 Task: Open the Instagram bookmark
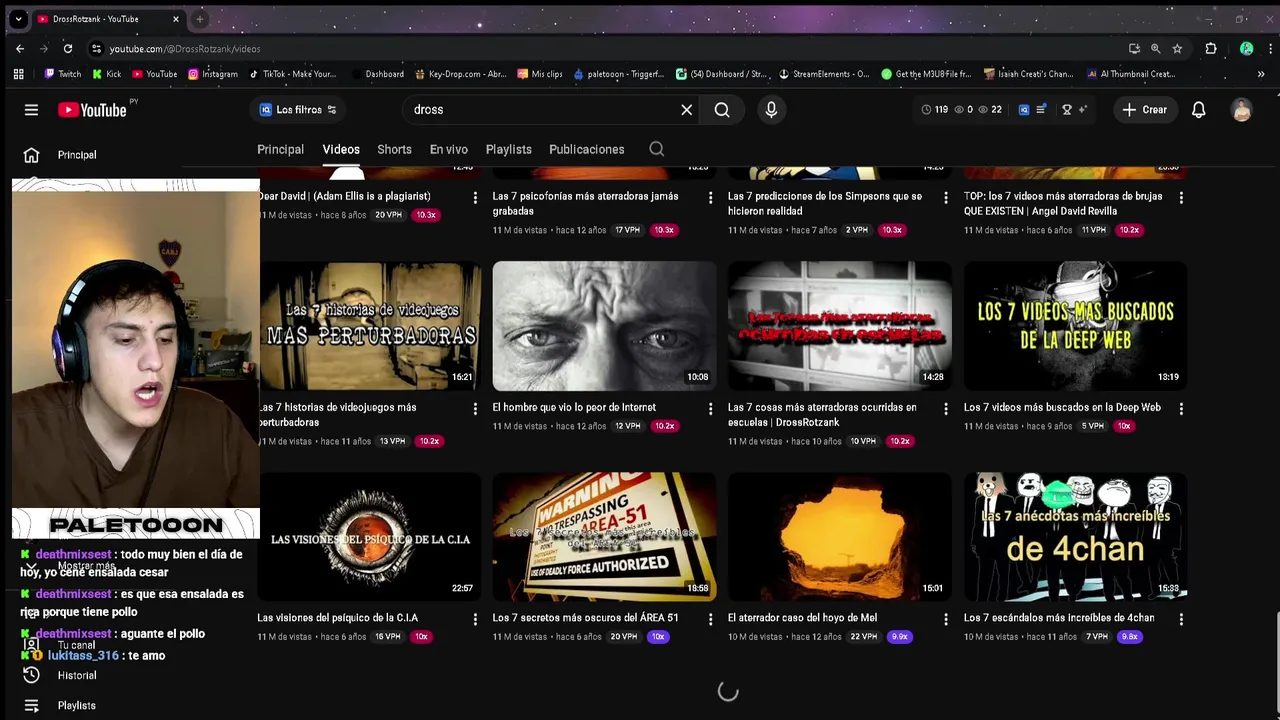[213, 74]
